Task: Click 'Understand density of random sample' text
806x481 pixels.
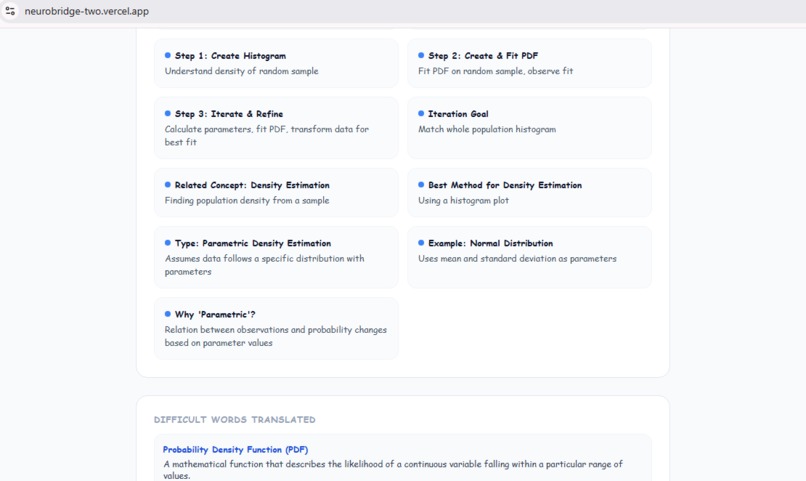Action: 242,71
